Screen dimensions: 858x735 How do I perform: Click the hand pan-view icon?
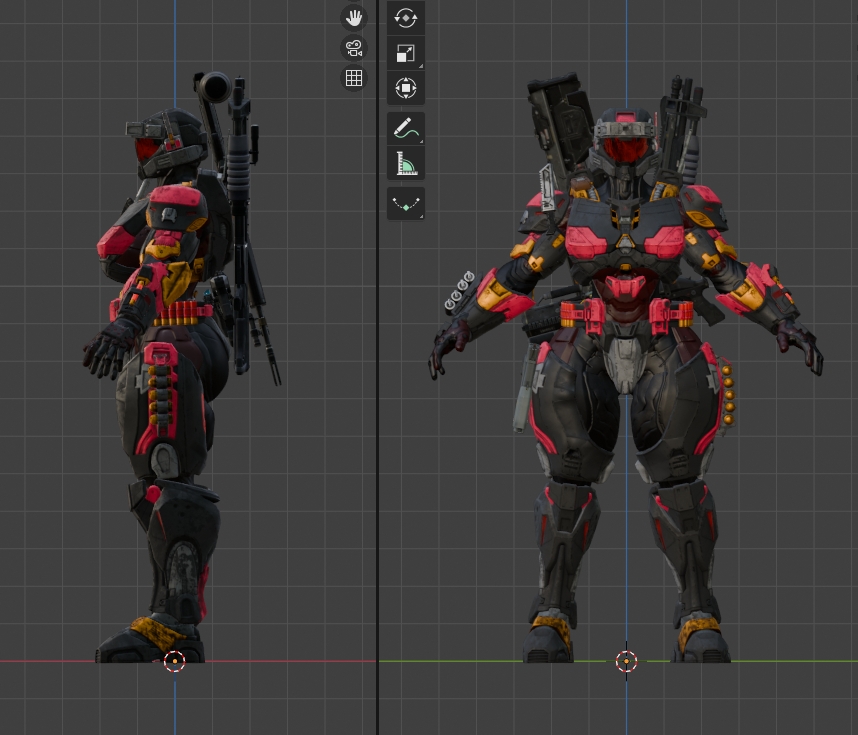point(354,18)
